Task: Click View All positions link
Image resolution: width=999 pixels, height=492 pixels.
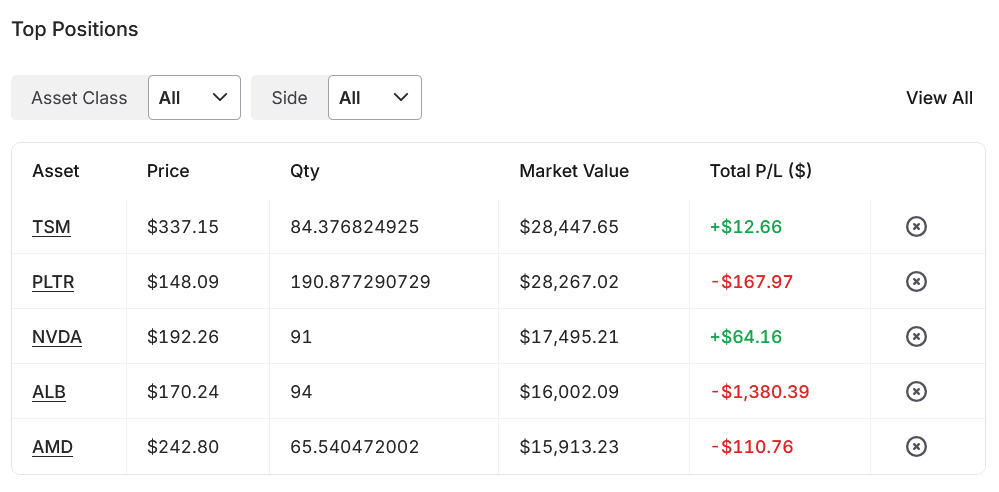Action: point(939,98)
